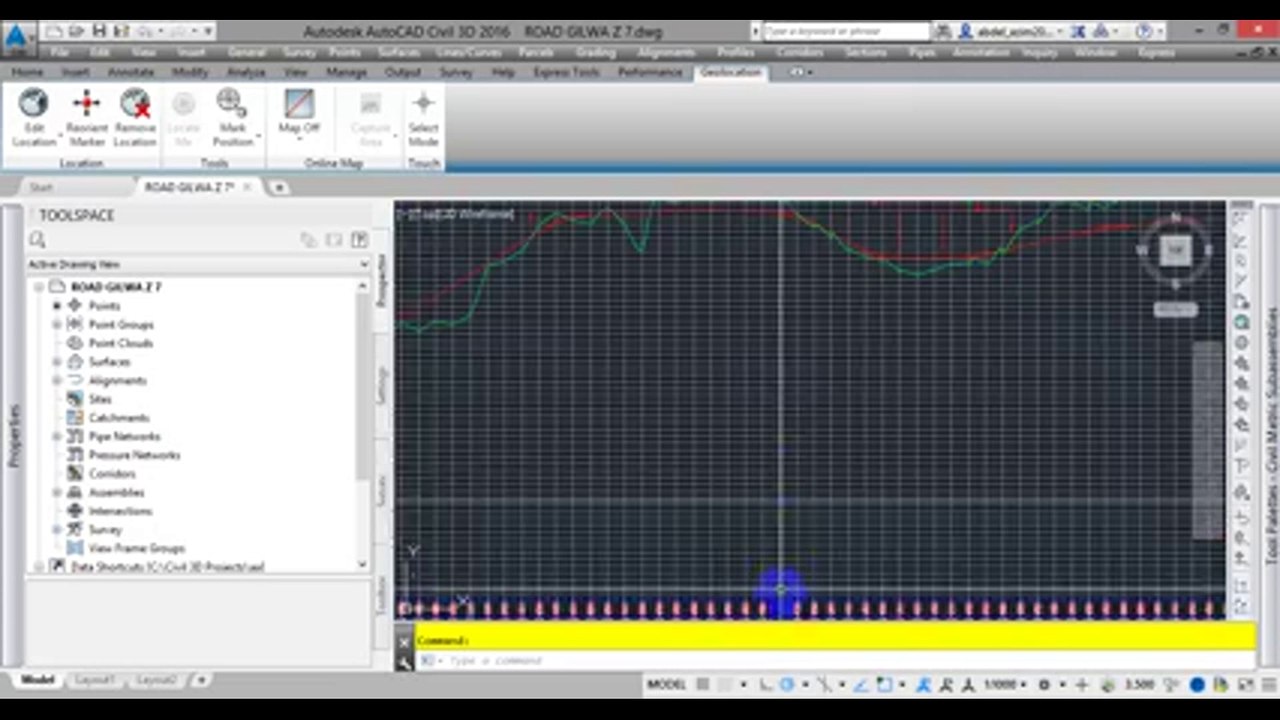The height and width of the screenshot is (720, 1280).
Task: Toggle grid display in status bar
Action: (x=703, y=685)
